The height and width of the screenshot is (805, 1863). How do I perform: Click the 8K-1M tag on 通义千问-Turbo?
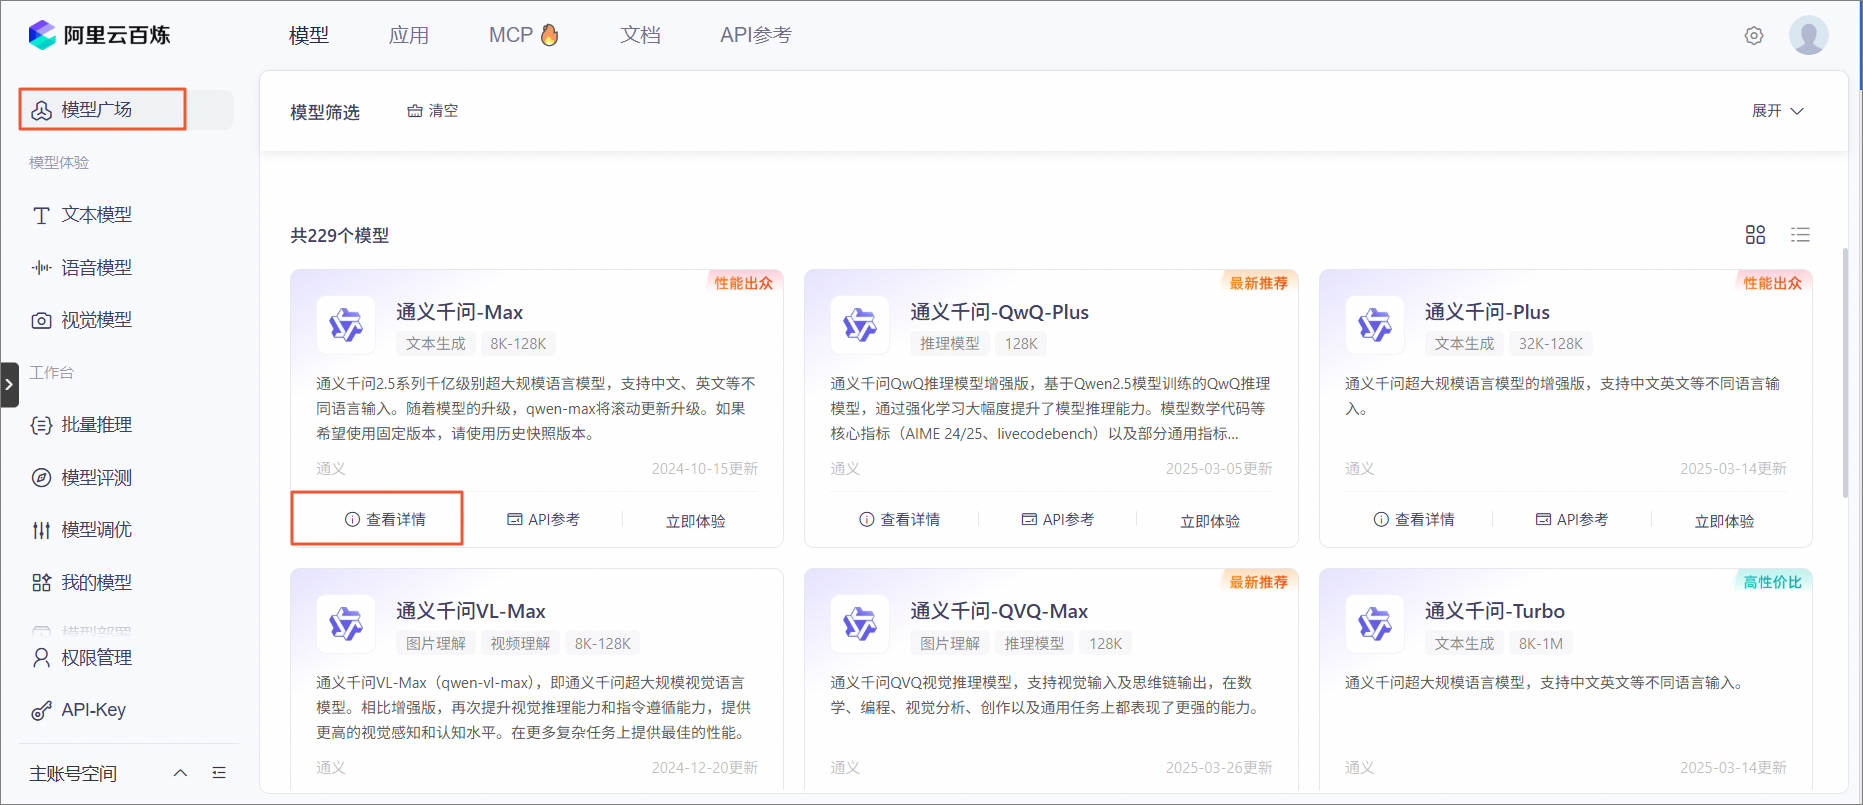[x=1540, y=644]
